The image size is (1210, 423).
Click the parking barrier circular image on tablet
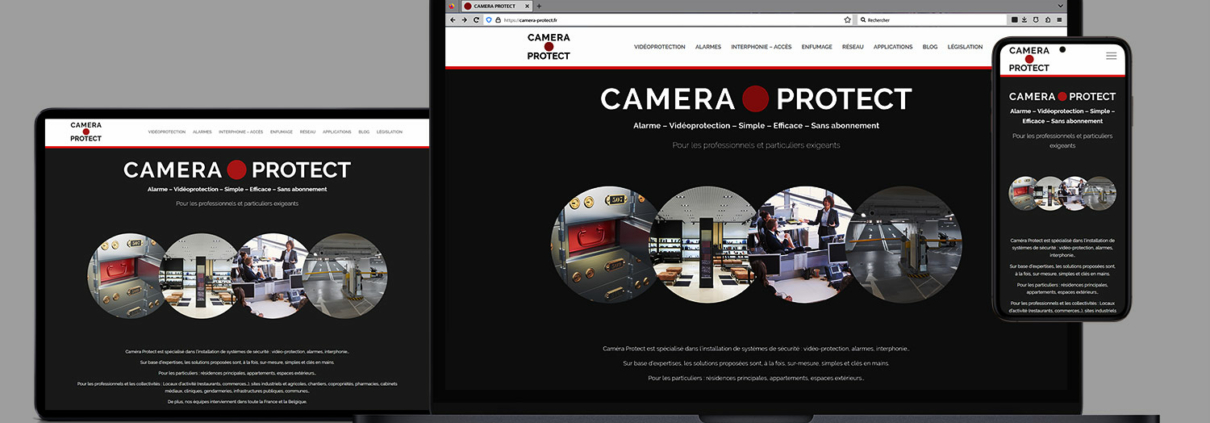coord(347,276)
